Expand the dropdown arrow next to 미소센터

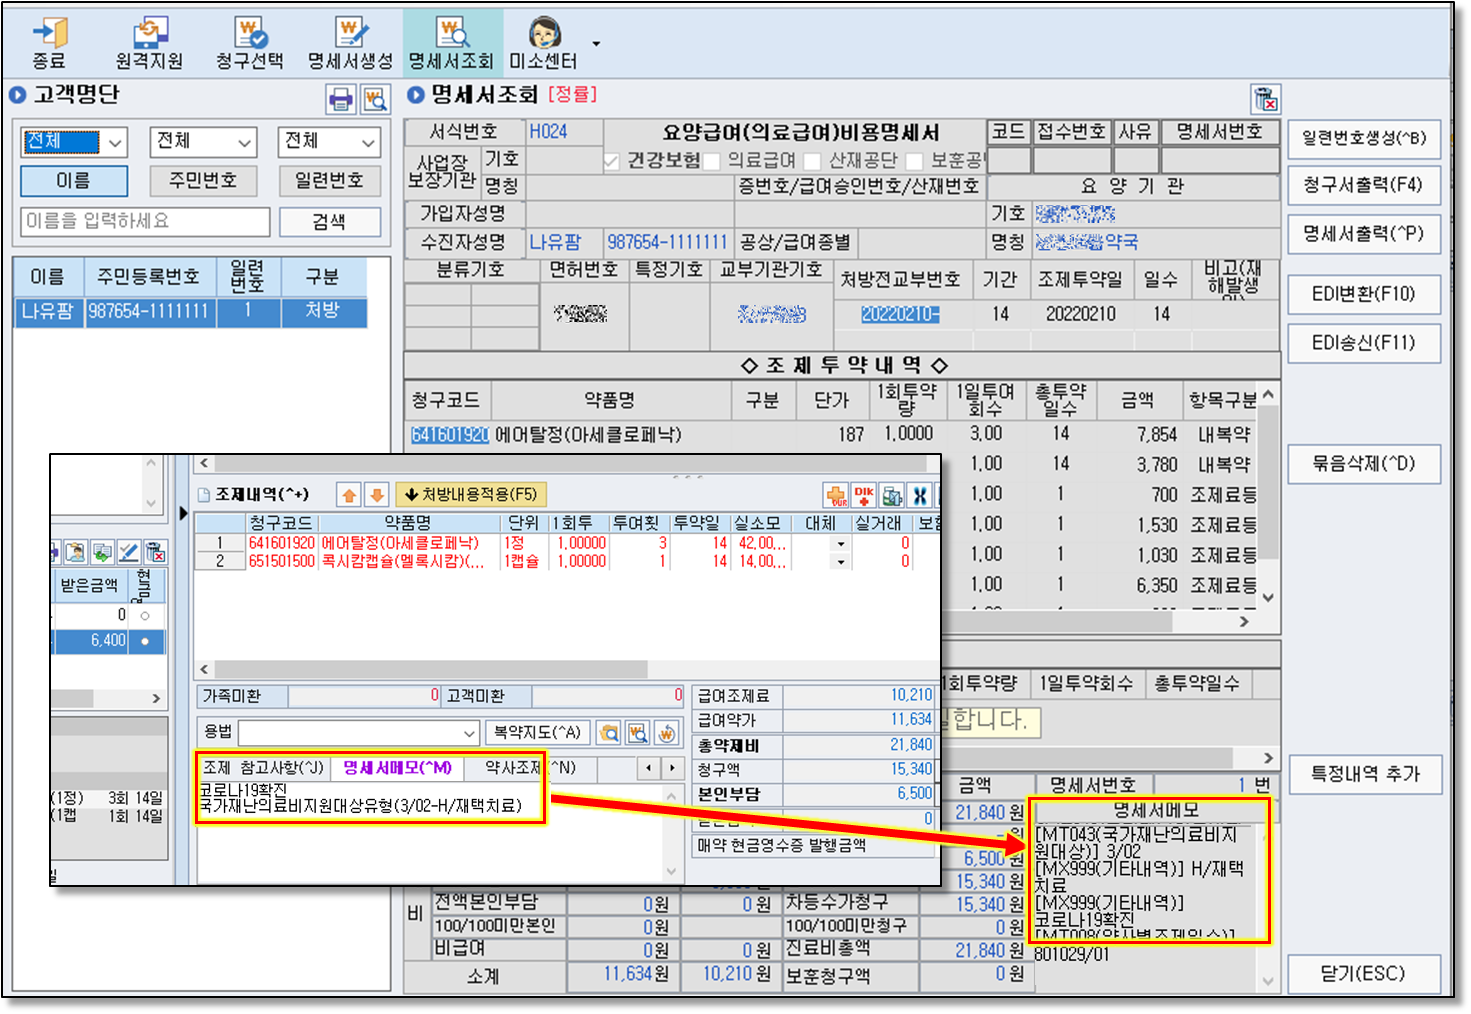[x=597, y=44]
